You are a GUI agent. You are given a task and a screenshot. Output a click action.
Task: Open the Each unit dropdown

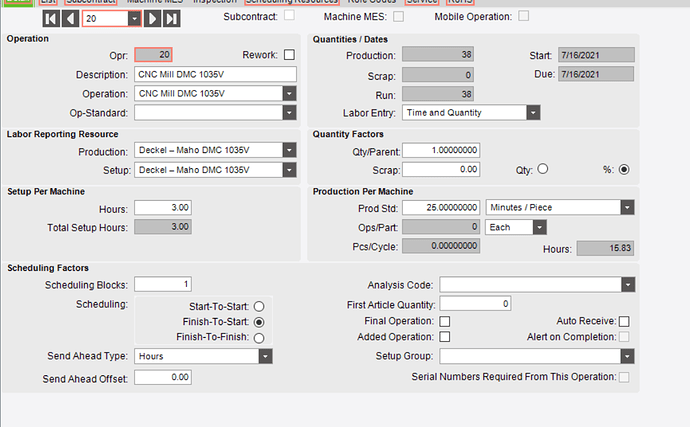(540, 227)
